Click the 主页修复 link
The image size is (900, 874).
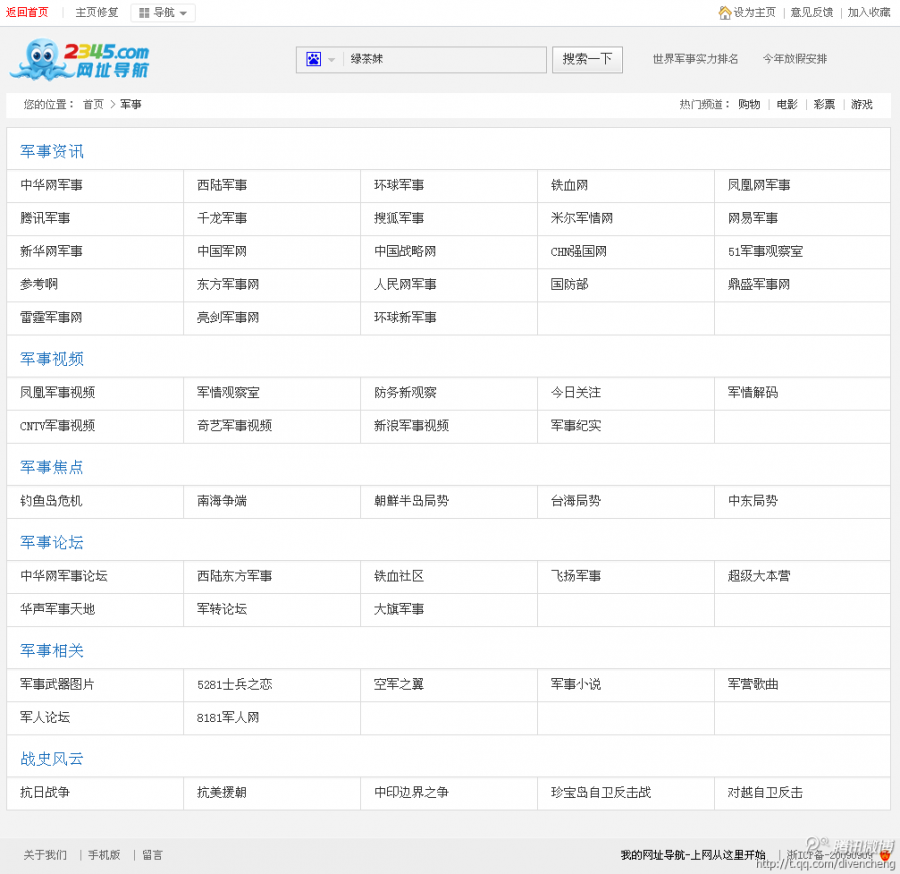[x=96, y=12]
